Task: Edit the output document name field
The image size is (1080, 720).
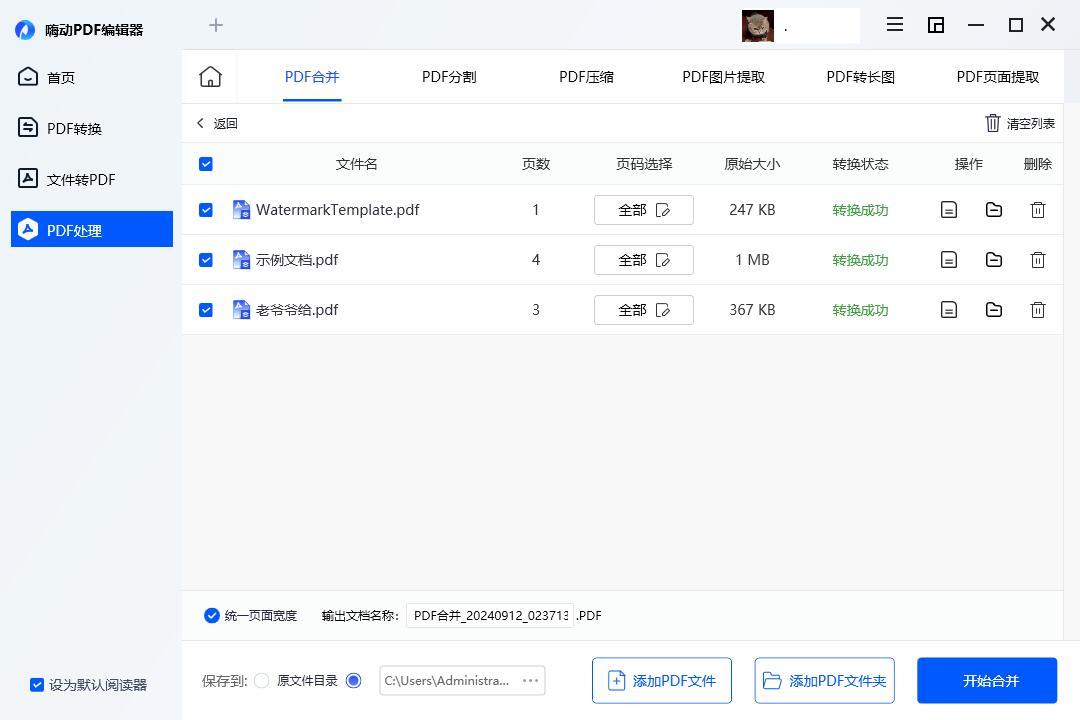Action: (490, 615)
